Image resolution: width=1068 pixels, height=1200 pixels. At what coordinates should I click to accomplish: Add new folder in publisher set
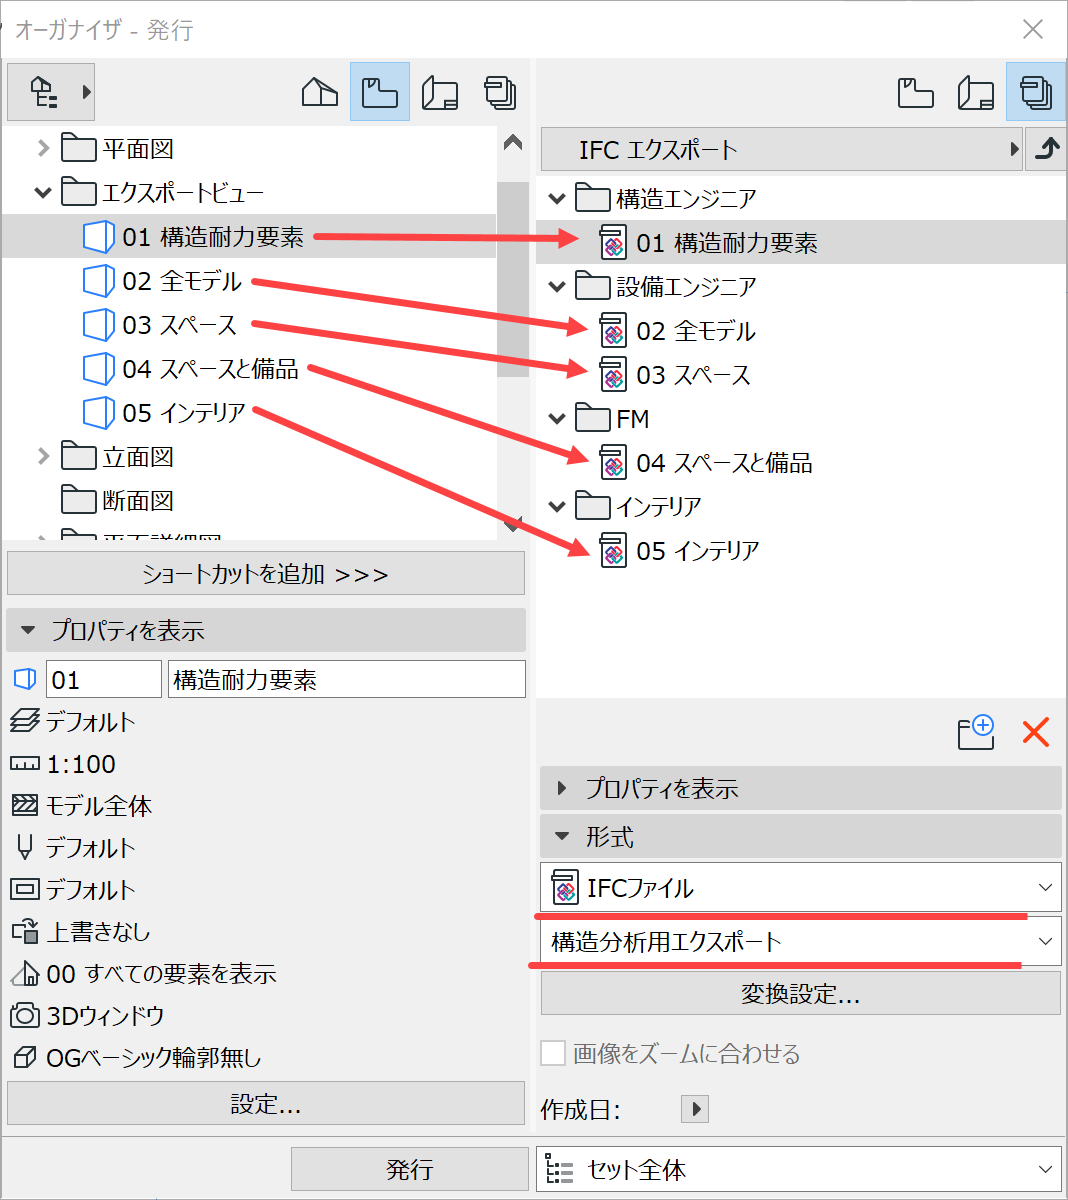(x=975, y=732)
